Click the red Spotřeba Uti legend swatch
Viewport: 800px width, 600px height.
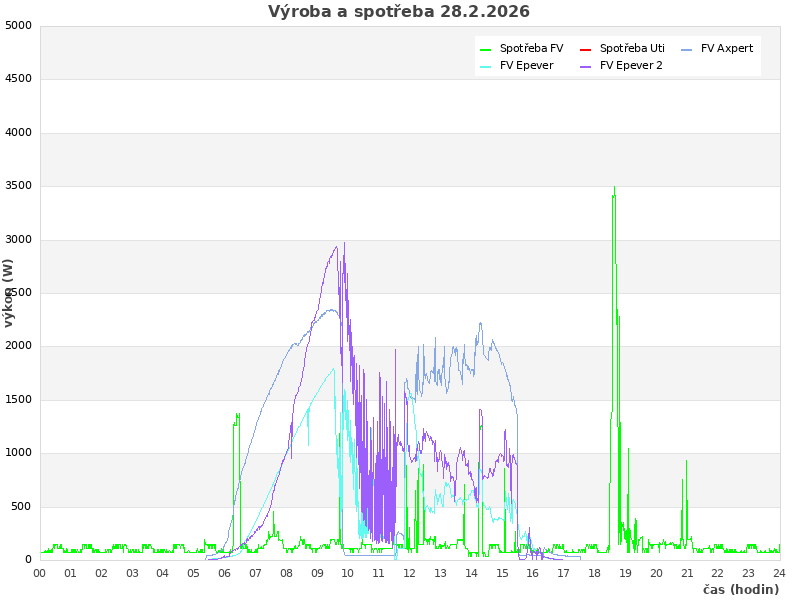pyautogui.click(x=586, y=49)
